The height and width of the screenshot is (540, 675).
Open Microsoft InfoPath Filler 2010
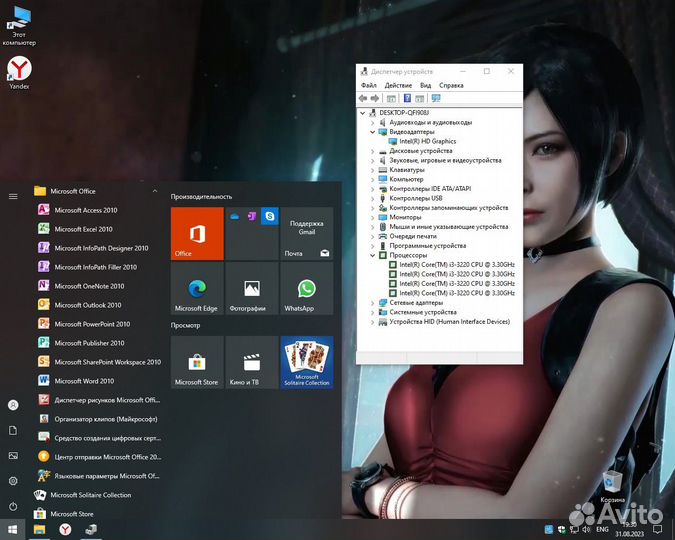coord(96,267)
